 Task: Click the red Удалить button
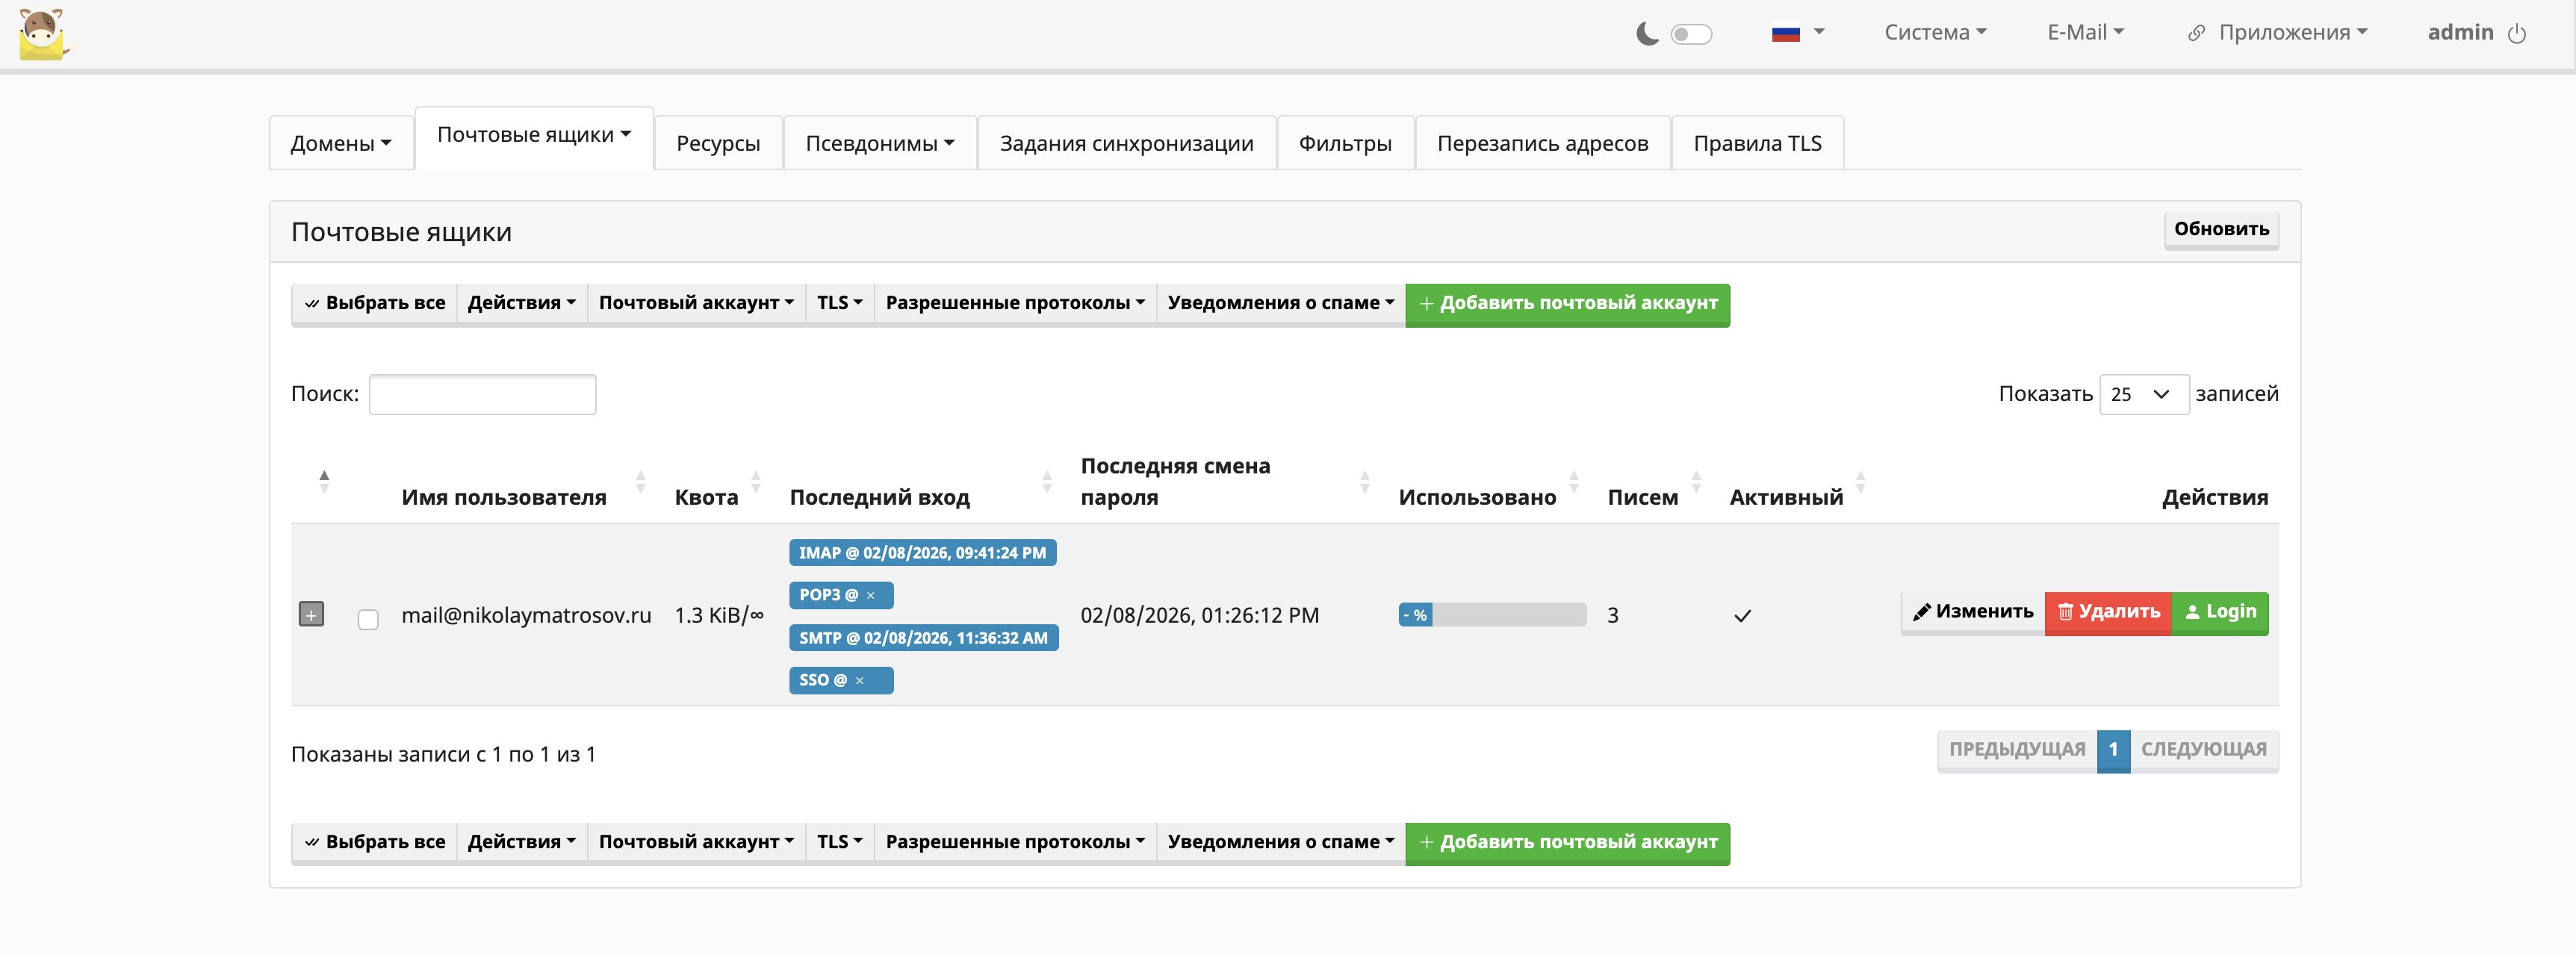tap(2107, 612)
